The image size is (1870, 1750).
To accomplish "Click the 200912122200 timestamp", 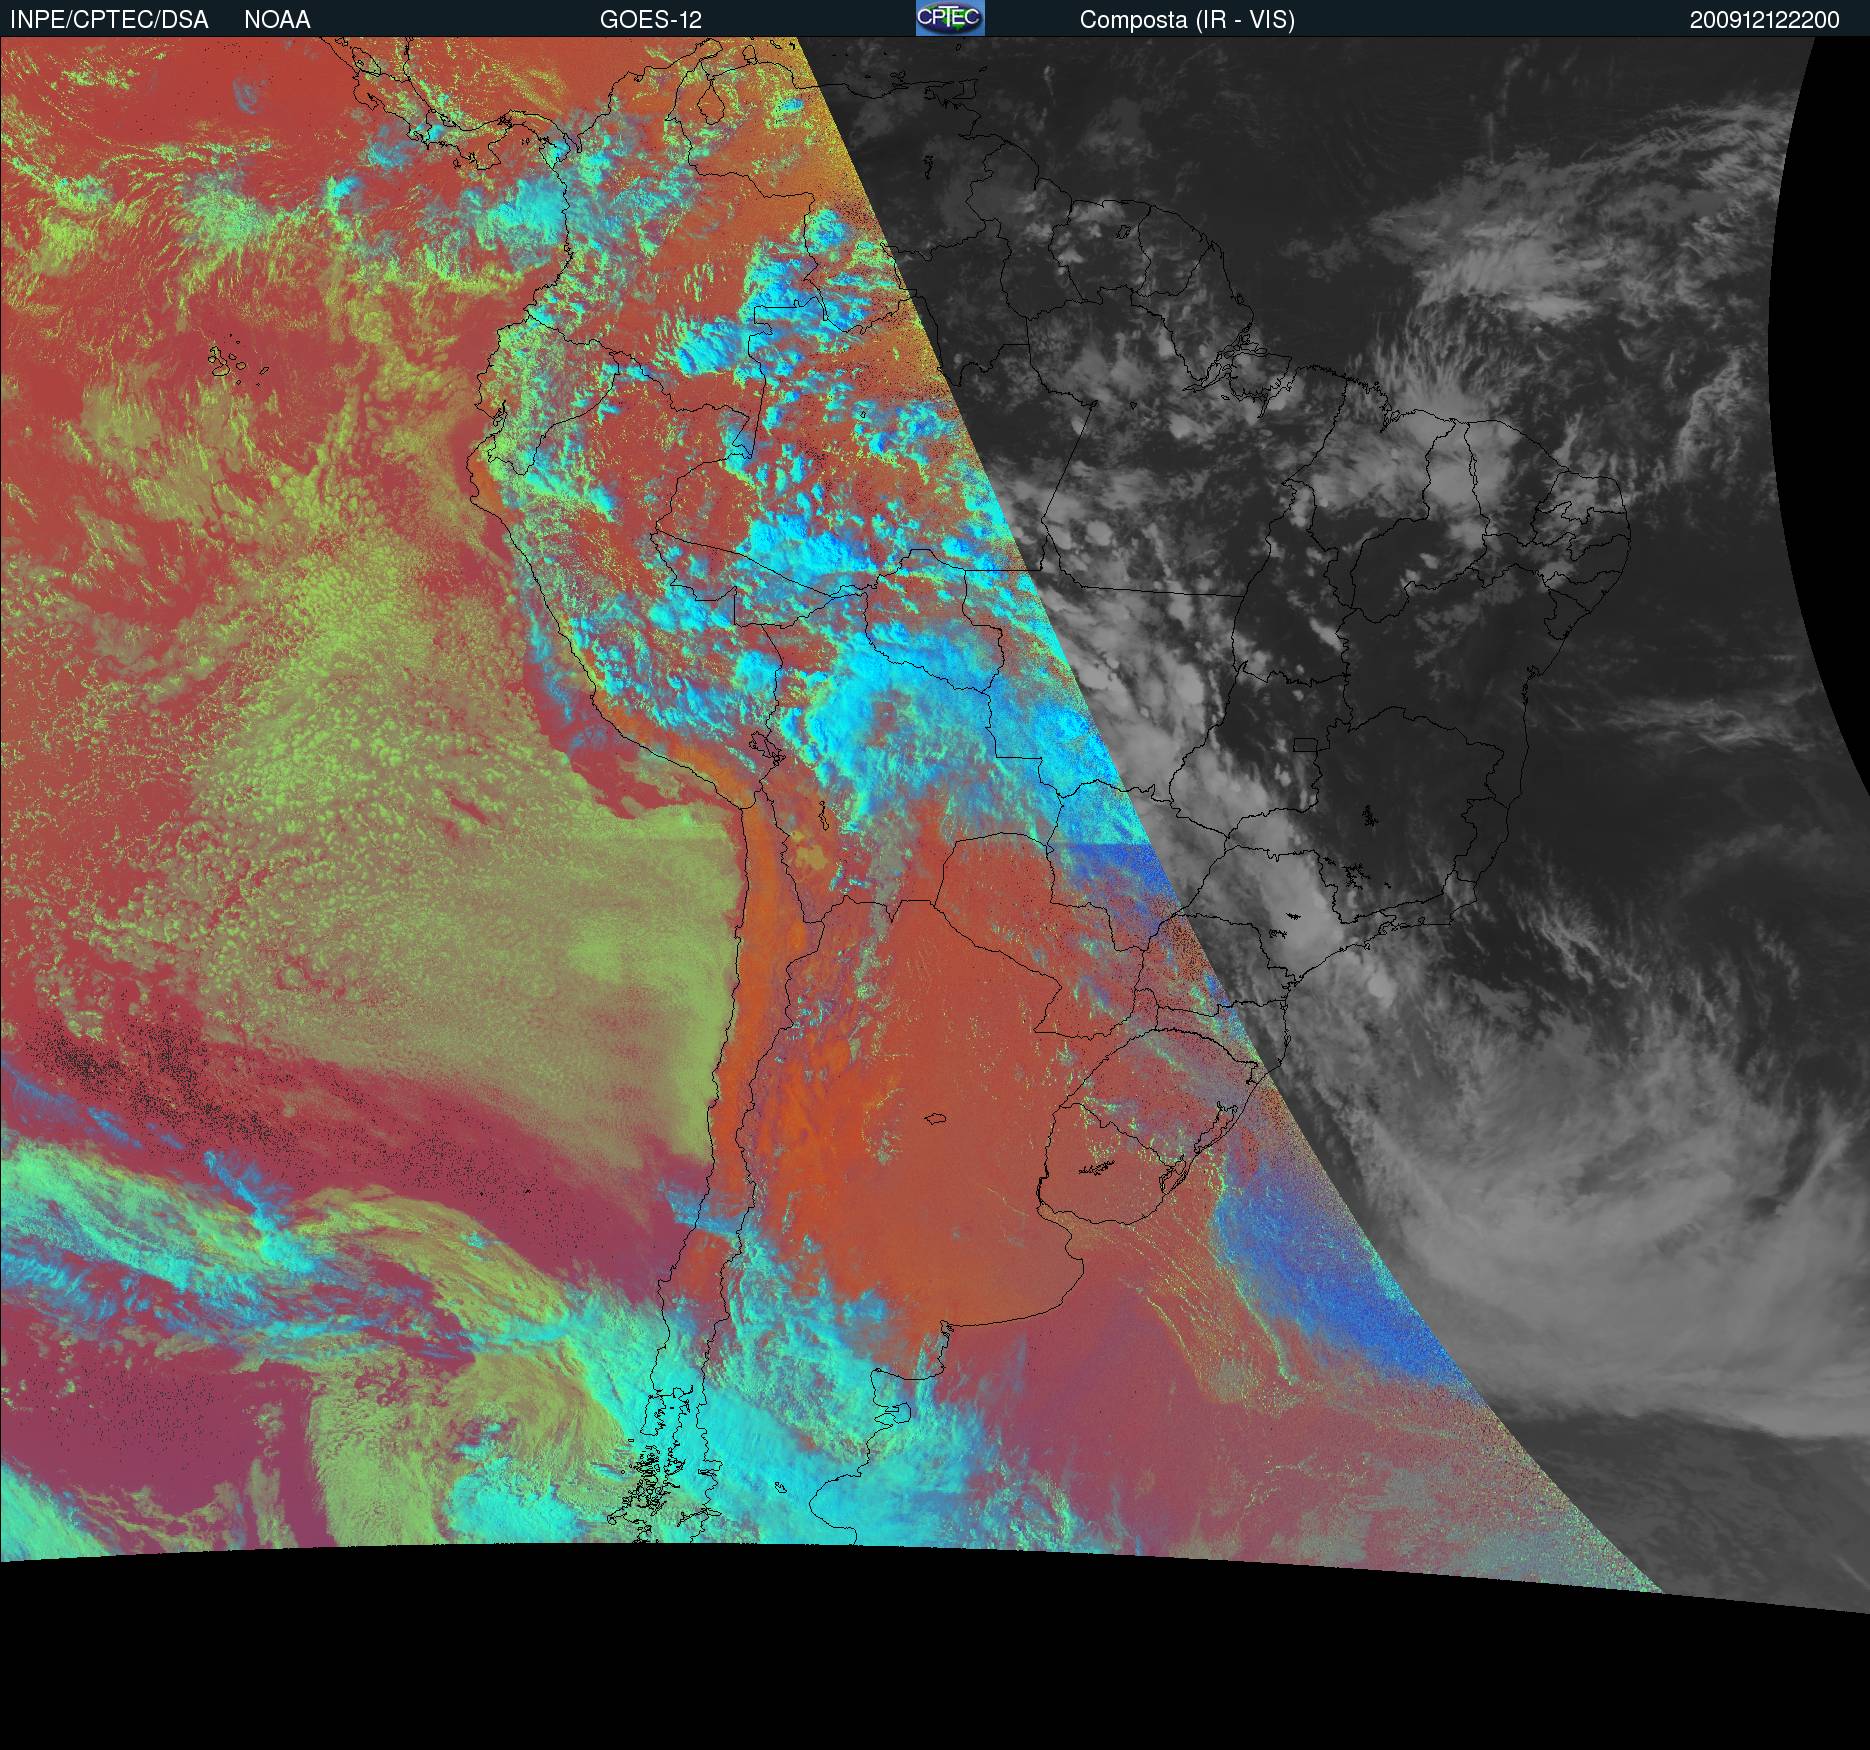I will [x=1765, y=20].
